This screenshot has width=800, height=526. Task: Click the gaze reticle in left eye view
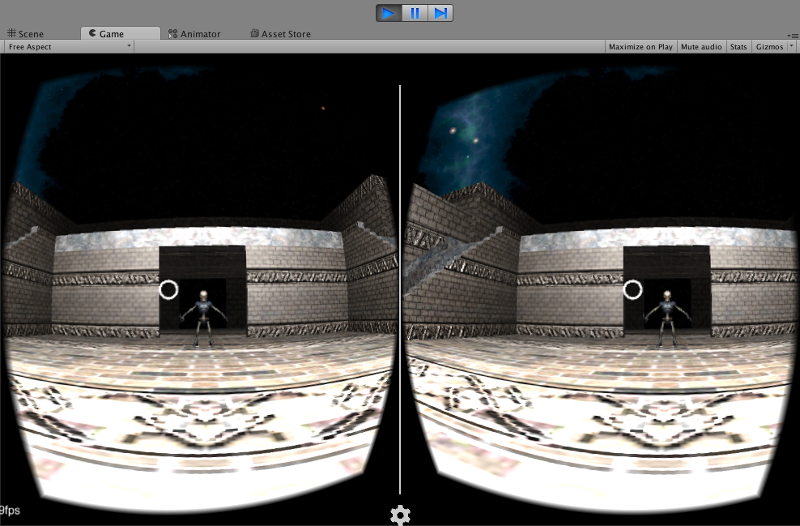point(168,290)
